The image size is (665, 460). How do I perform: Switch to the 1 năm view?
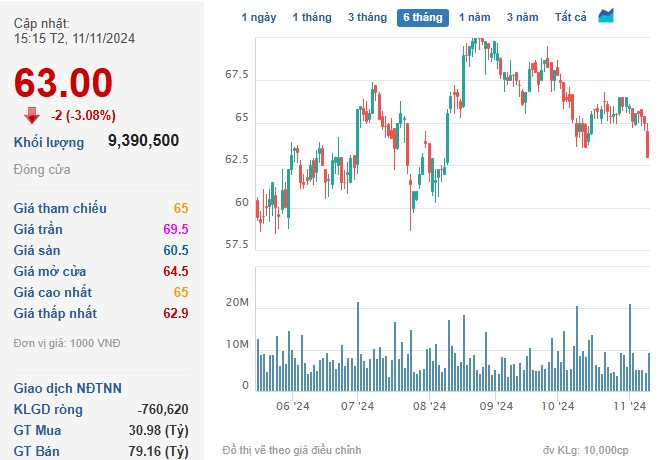(475, 17)
